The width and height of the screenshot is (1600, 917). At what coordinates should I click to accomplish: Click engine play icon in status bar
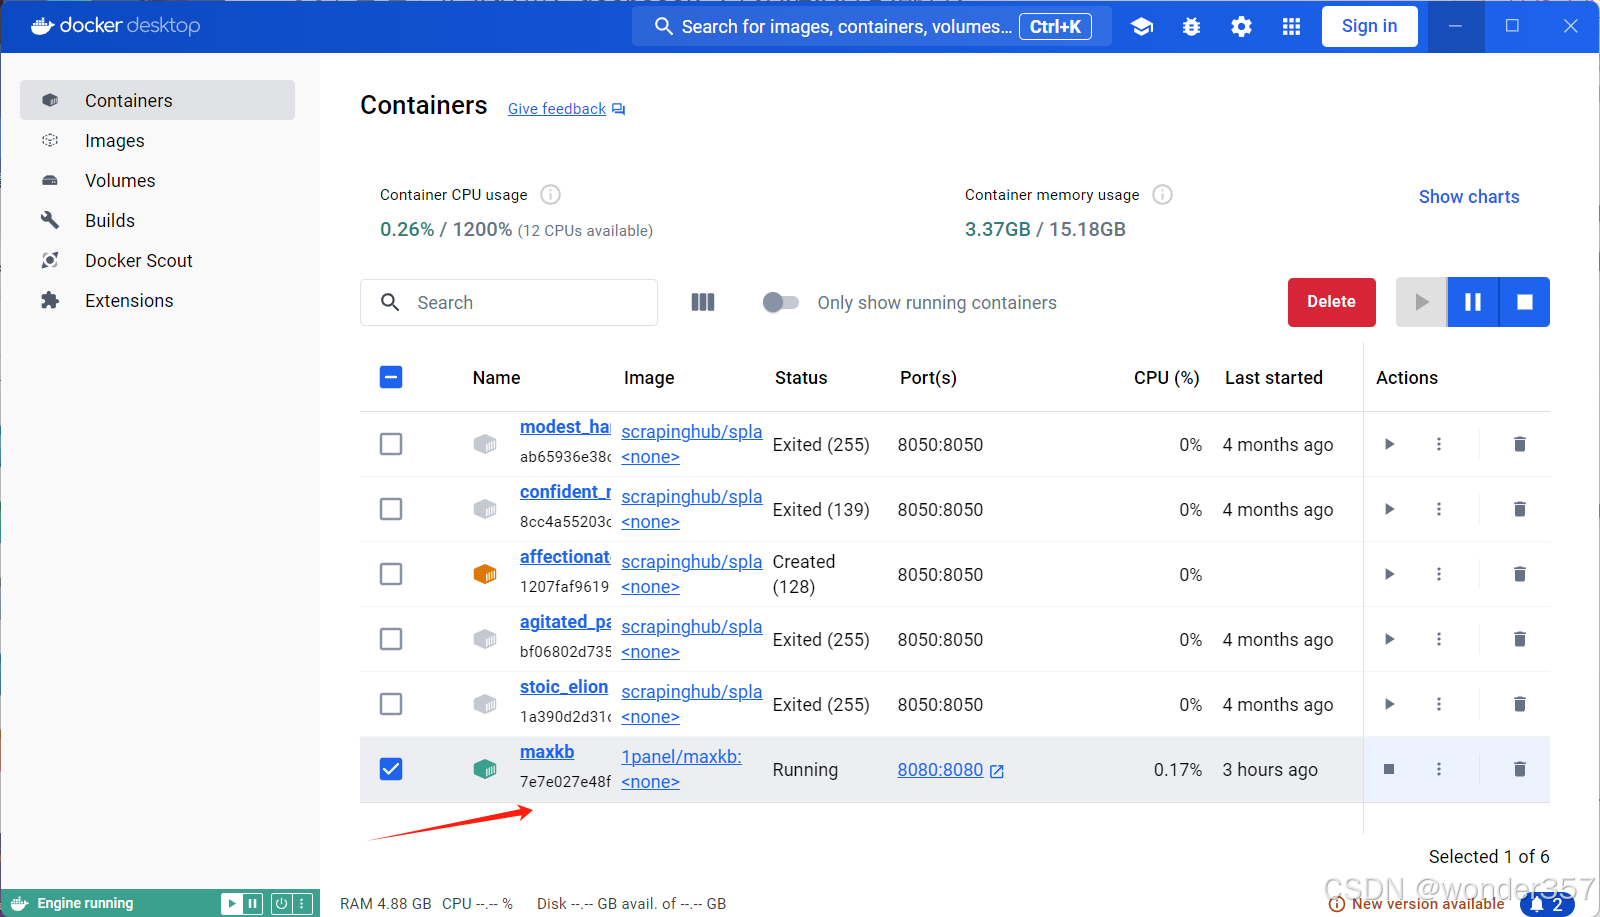(x=232, y=903)
